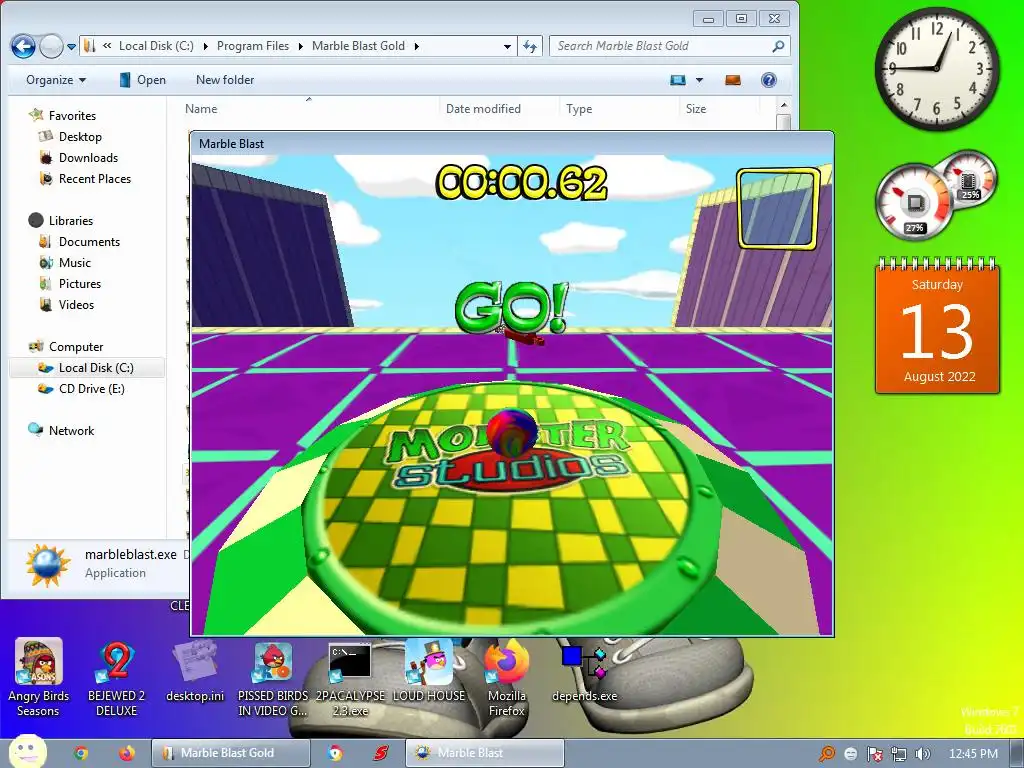
Task: Click the marbleblast.exe icon in details pane
Action: pyautogui.click(x=48, y=565)
